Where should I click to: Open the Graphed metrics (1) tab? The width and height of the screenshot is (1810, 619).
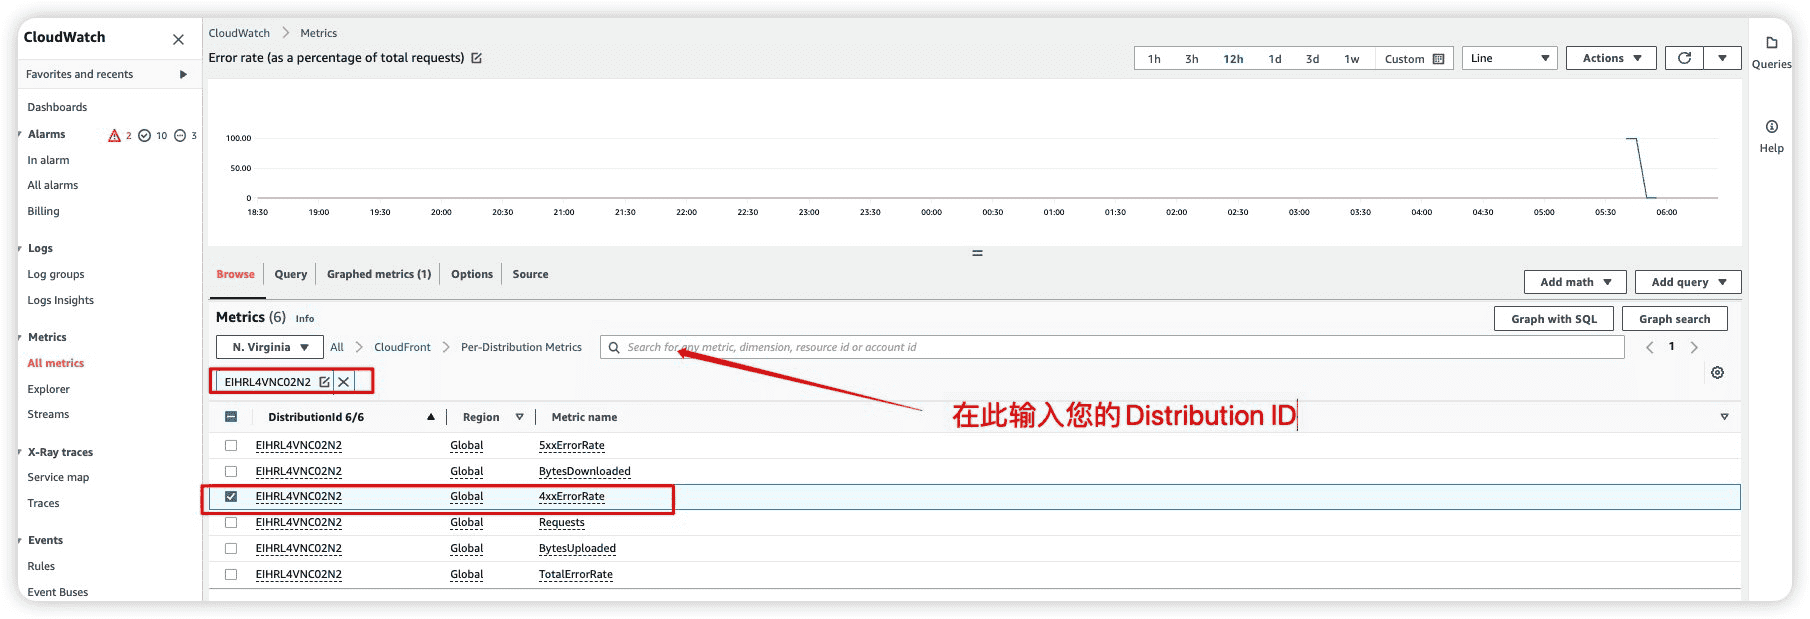point(379,274)
